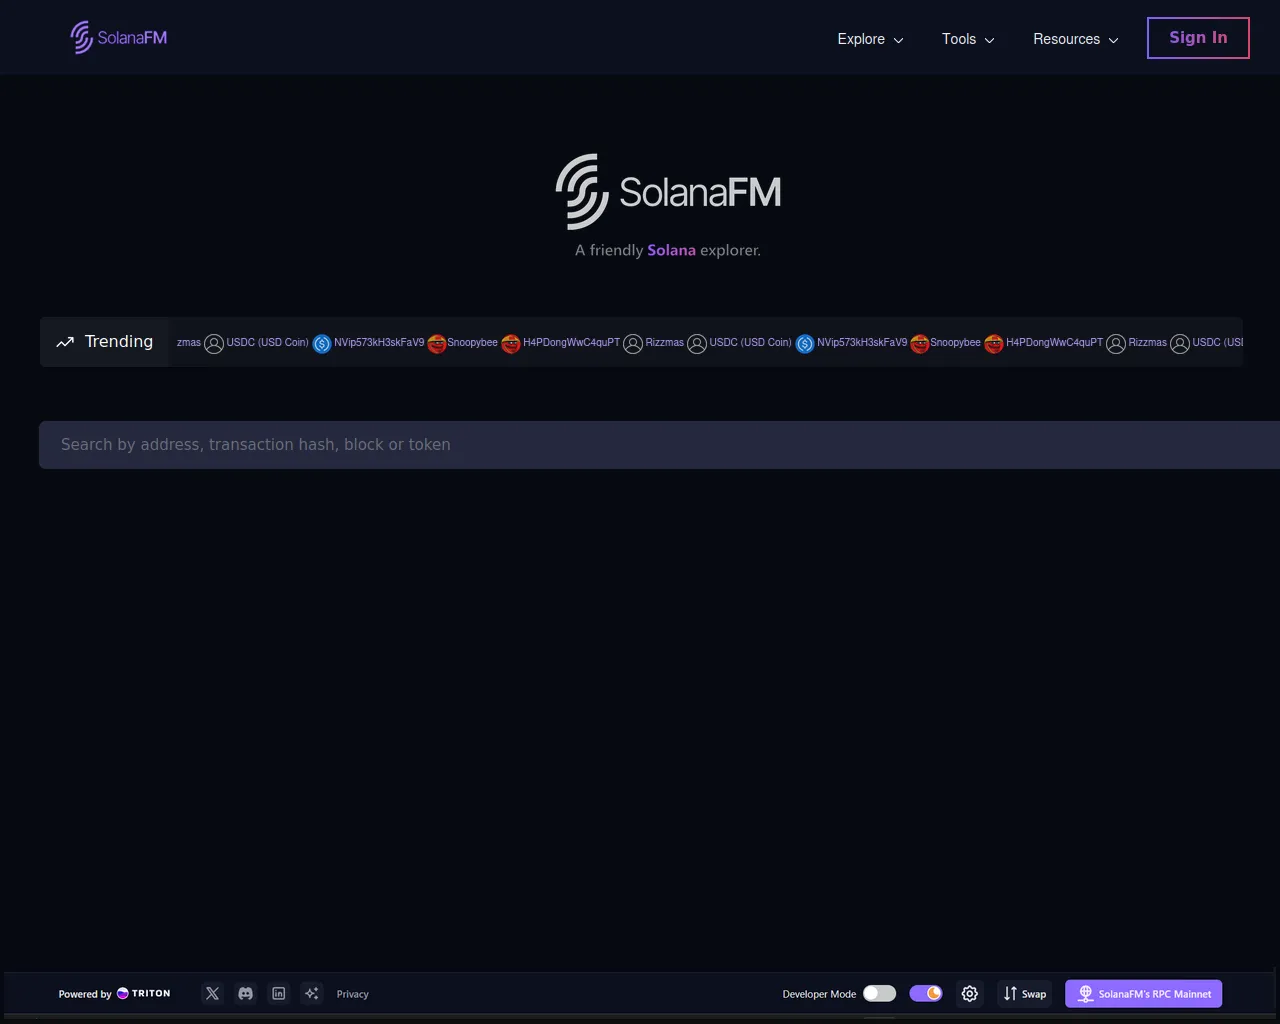Viewport: 1280px width, 1024px height.
Task: Enable the Developer Mode toggle
Action: pos(880,993)
